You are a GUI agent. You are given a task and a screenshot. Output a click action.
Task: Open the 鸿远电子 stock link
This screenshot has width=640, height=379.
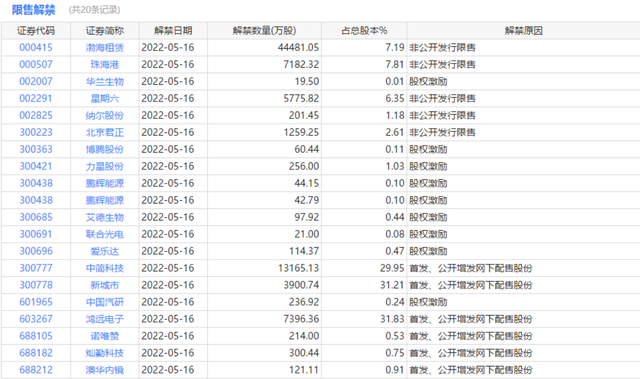(104, 319)
